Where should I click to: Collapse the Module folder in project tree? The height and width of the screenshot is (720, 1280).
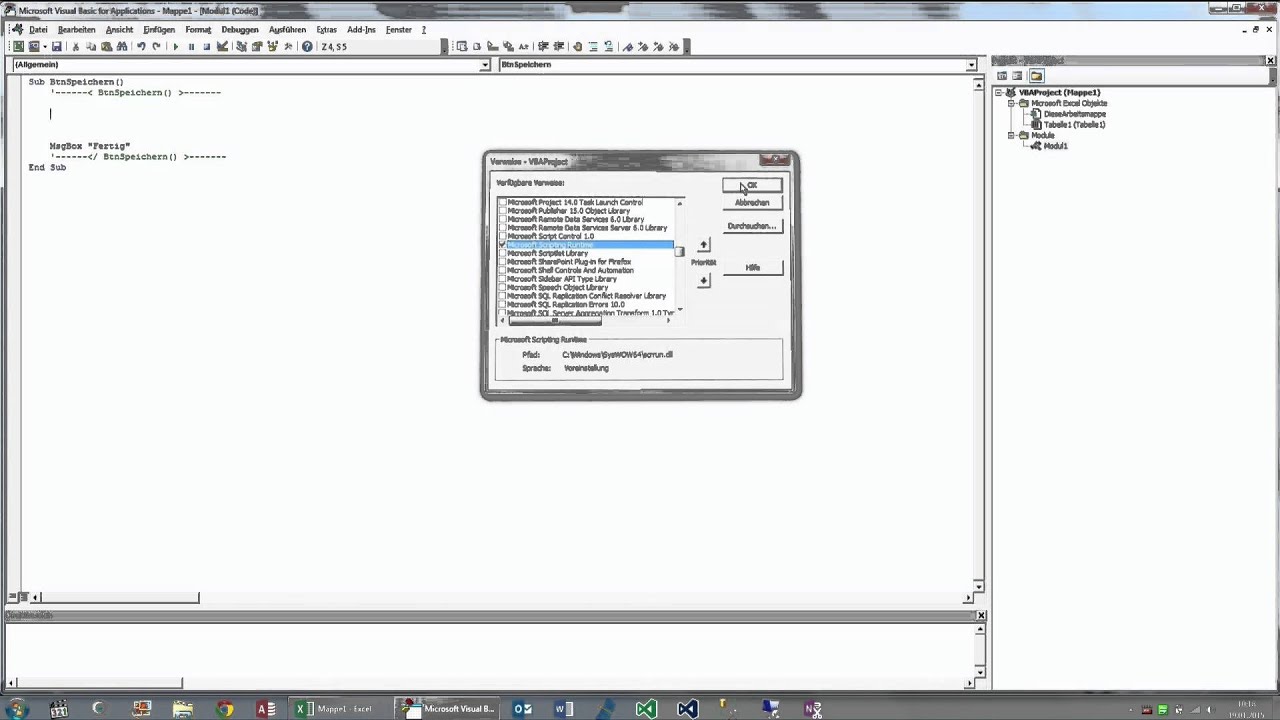(x=1011, y=135)
